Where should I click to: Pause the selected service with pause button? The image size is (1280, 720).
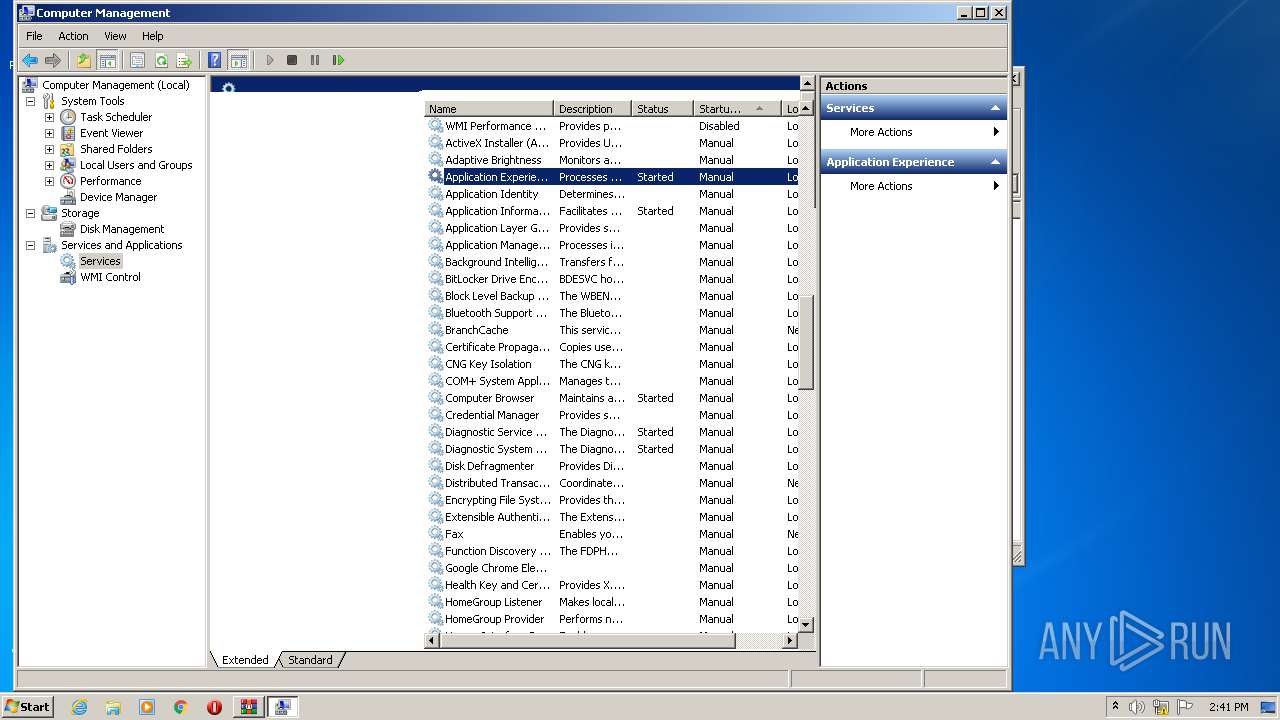pos(315,60)
